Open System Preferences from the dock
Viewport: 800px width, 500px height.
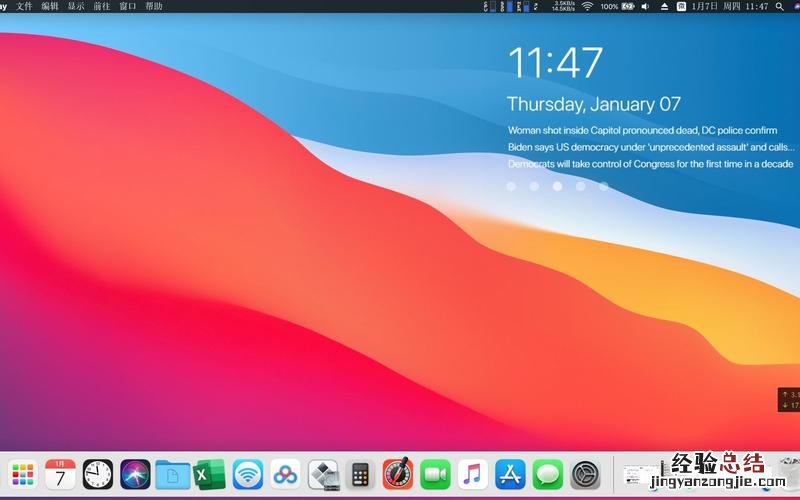(x=585, y=474)
